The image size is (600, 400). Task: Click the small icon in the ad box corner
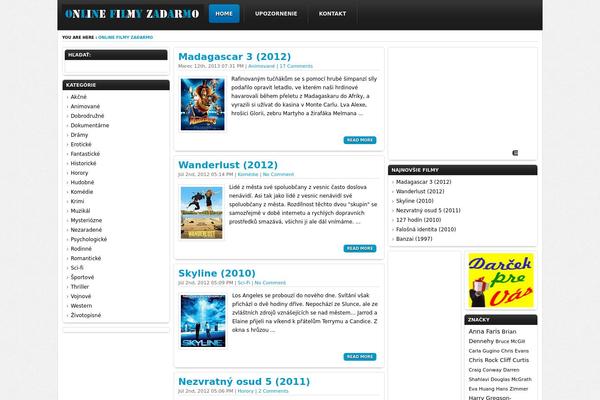tap(515, 153)
